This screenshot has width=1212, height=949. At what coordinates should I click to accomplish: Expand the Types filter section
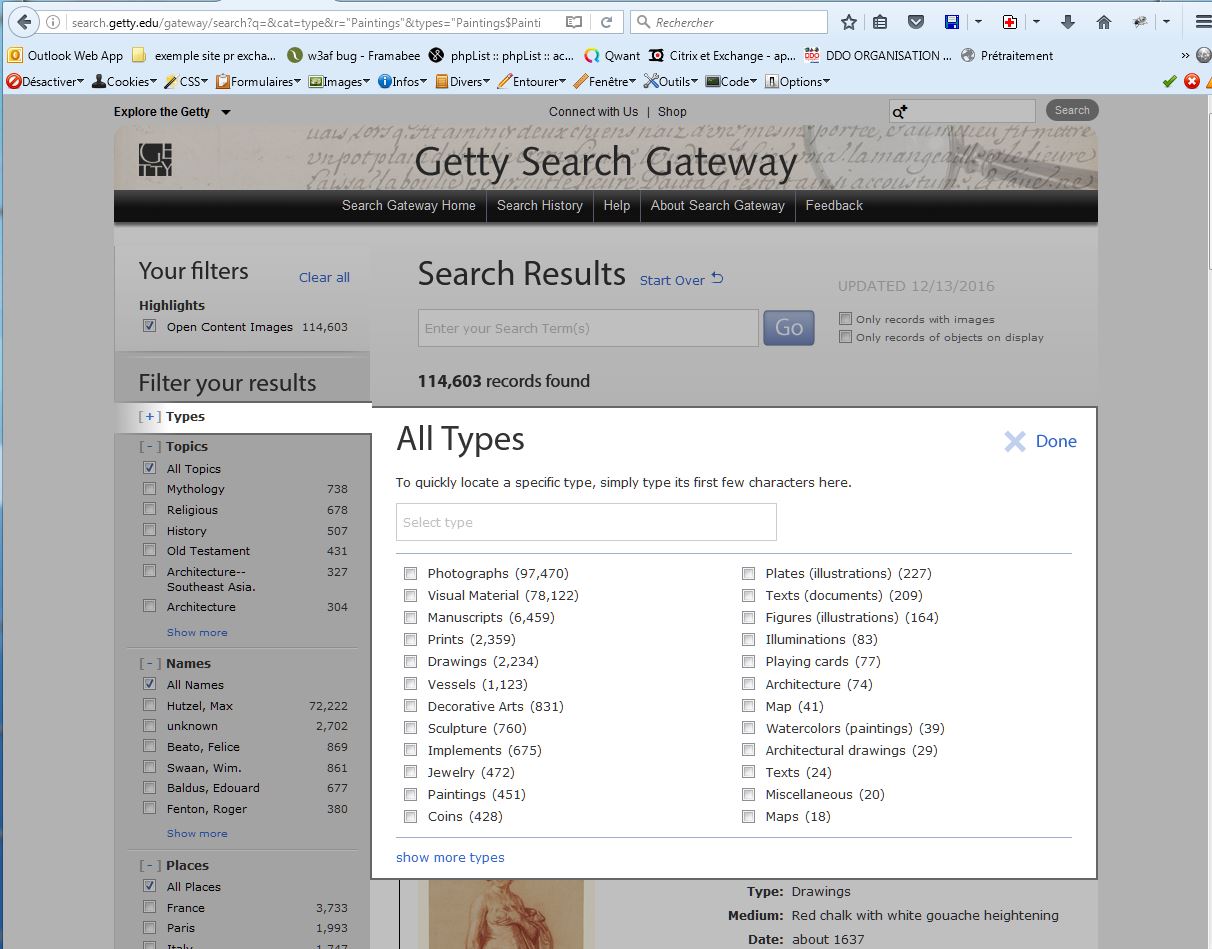(x=150, y=417)
